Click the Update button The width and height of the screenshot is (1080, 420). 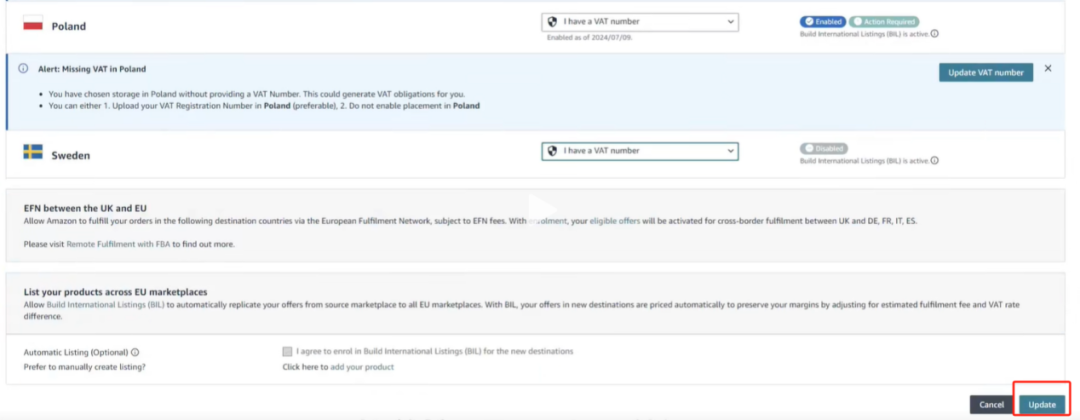1042,405
